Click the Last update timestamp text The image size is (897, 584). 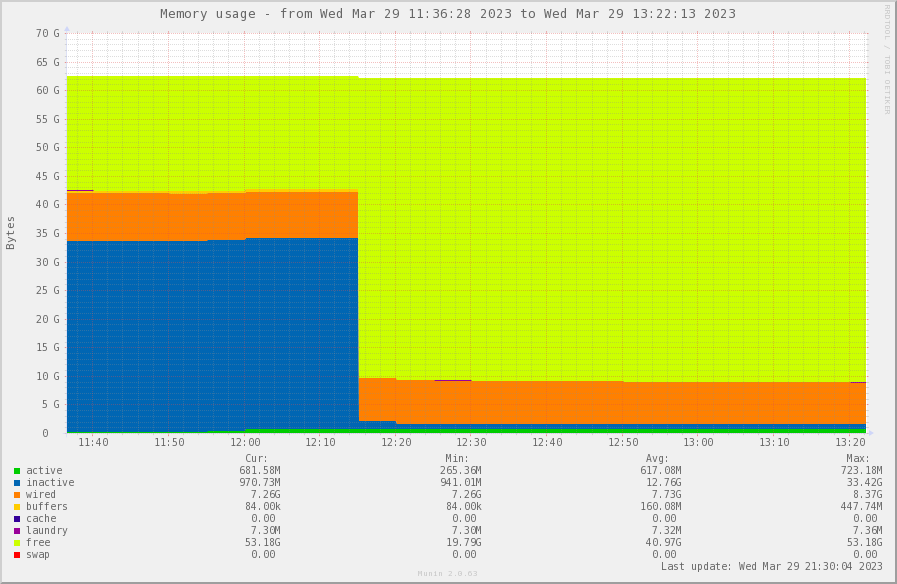point(771,567)
